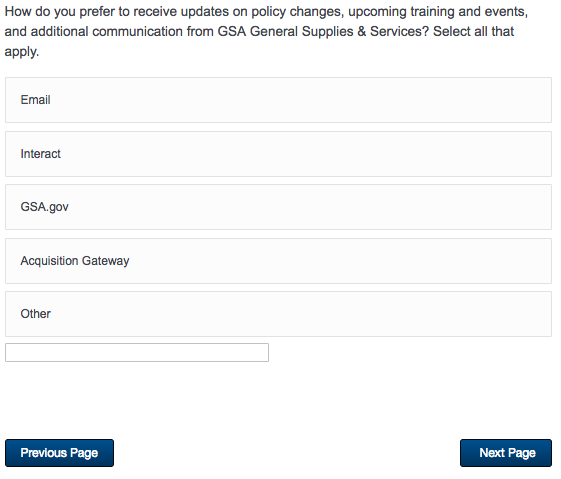Continue with the Next Page button
Viewport: 561px width, 479px height.
point(506,453)
